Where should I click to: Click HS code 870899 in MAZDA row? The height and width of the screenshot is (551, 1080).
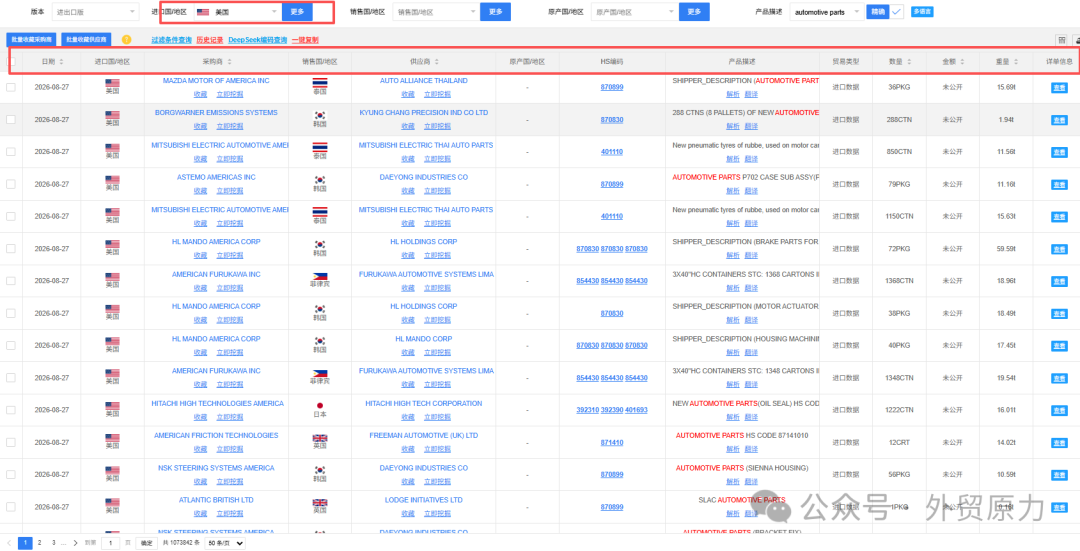(612, 87)
